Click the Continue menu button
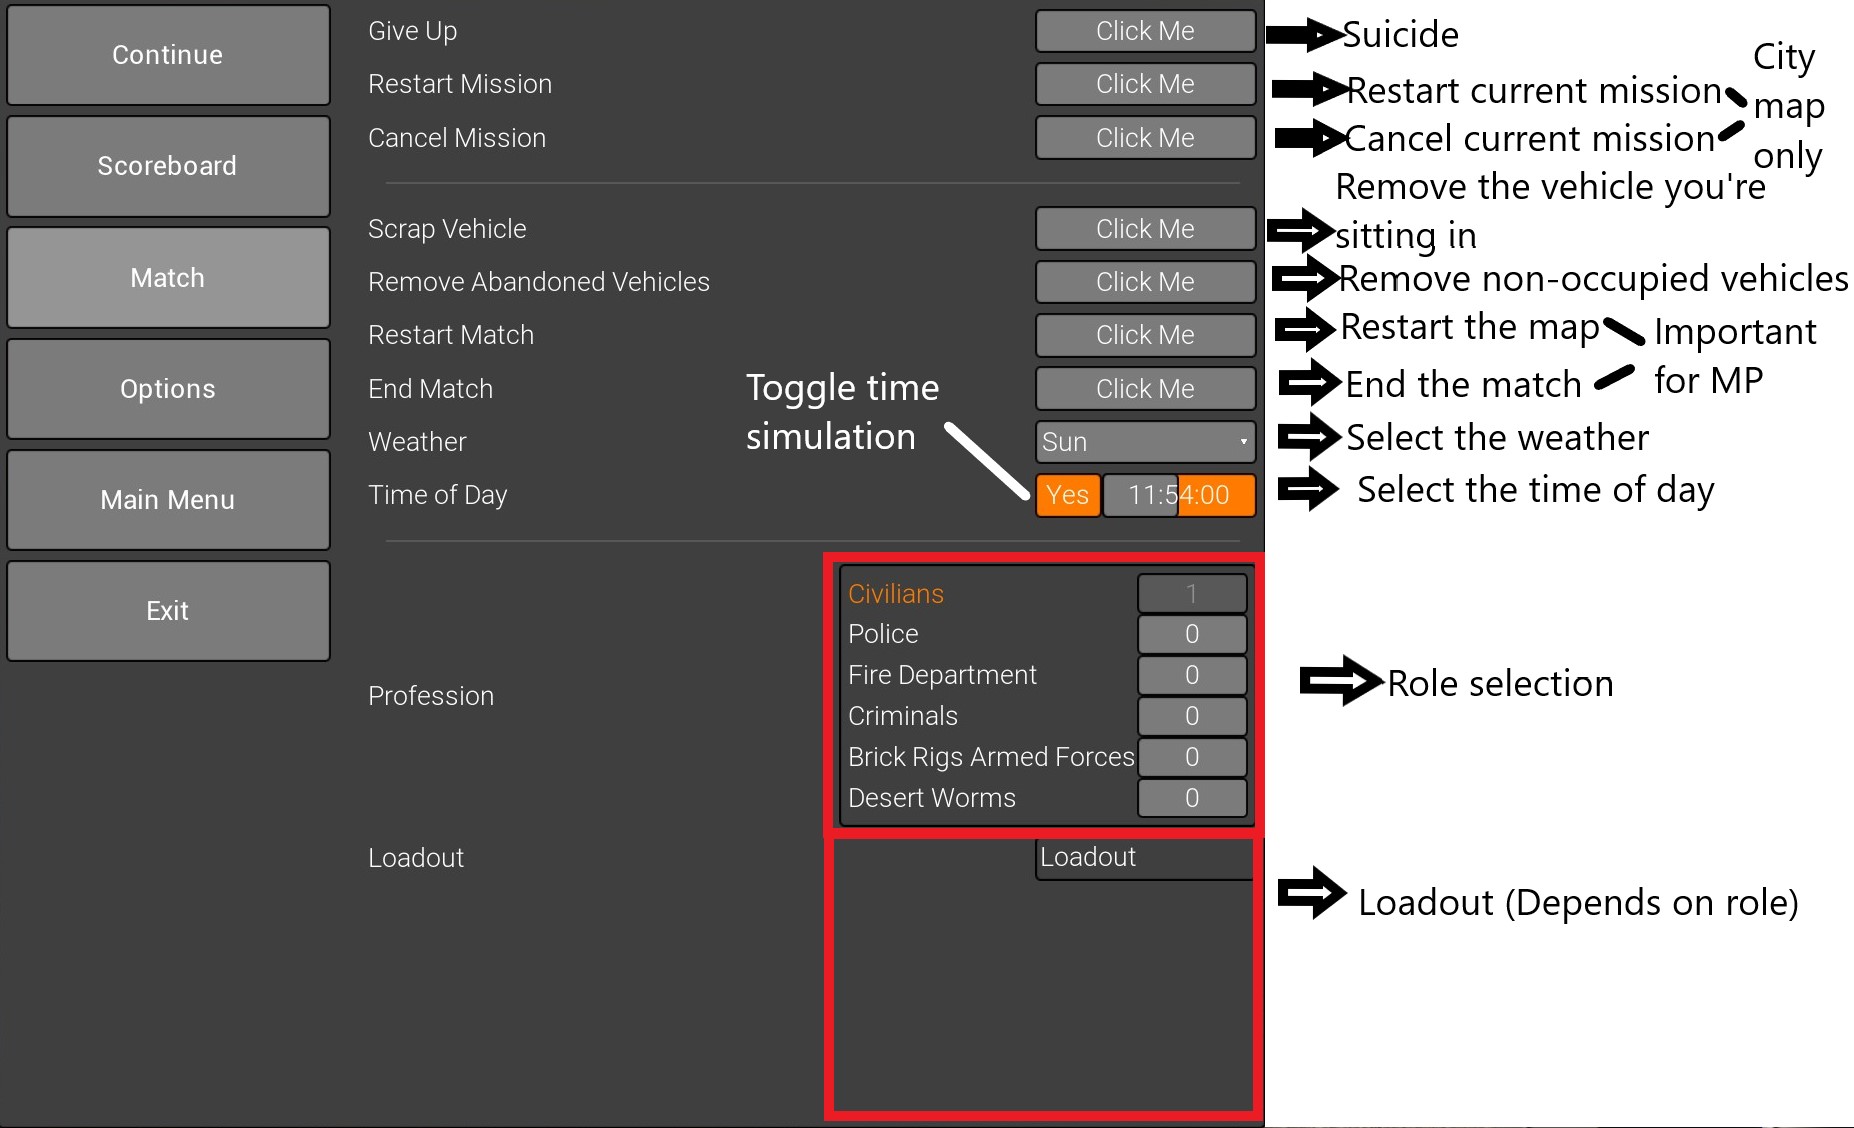The height and width of the screenshot is (1128, 1854). (x=168, y=55)
